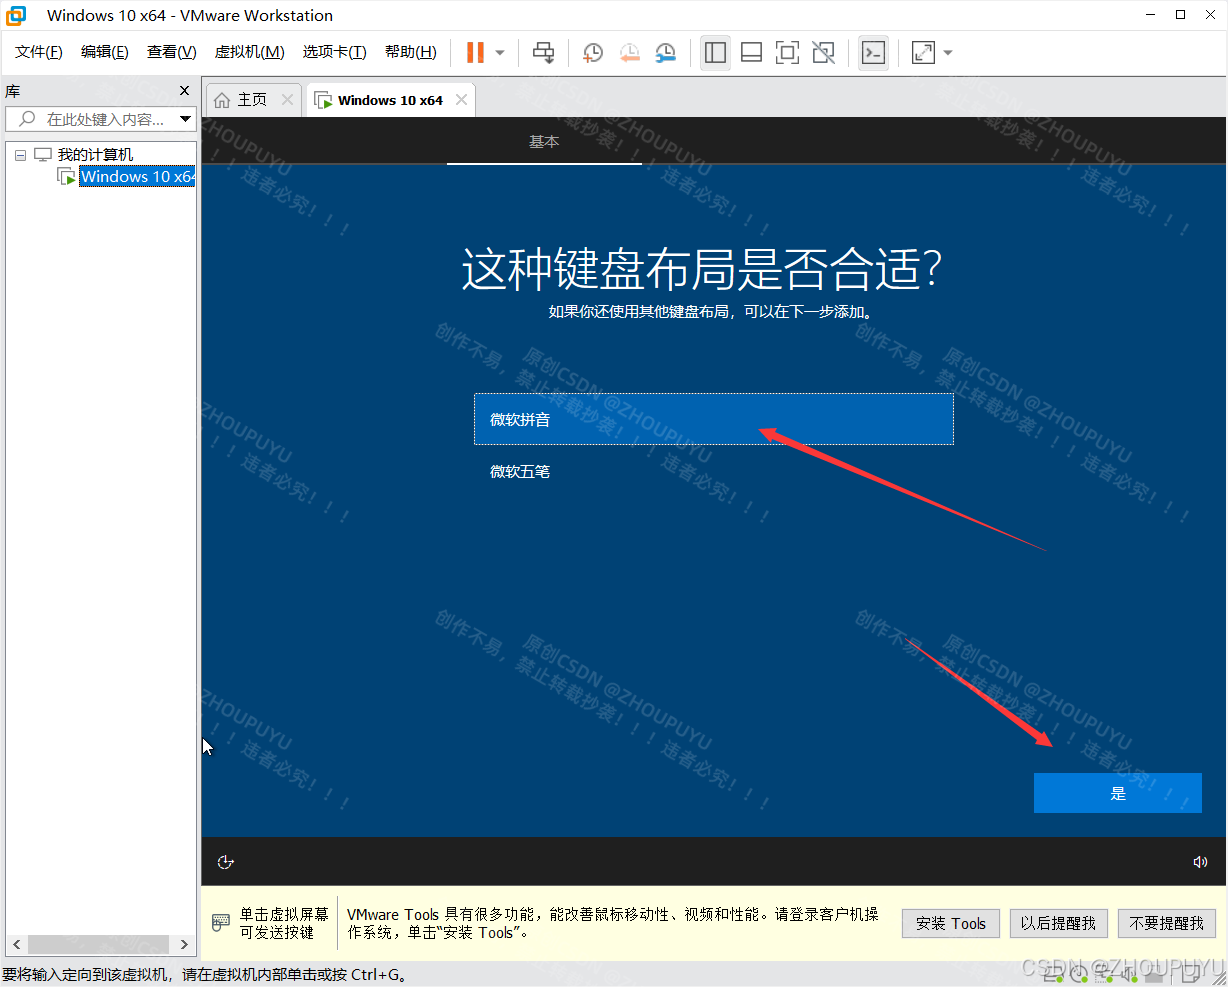This screenshot has height=987, width=1228.
Task: Open the snapshot manager icon
Action: [x=665, y=52]
